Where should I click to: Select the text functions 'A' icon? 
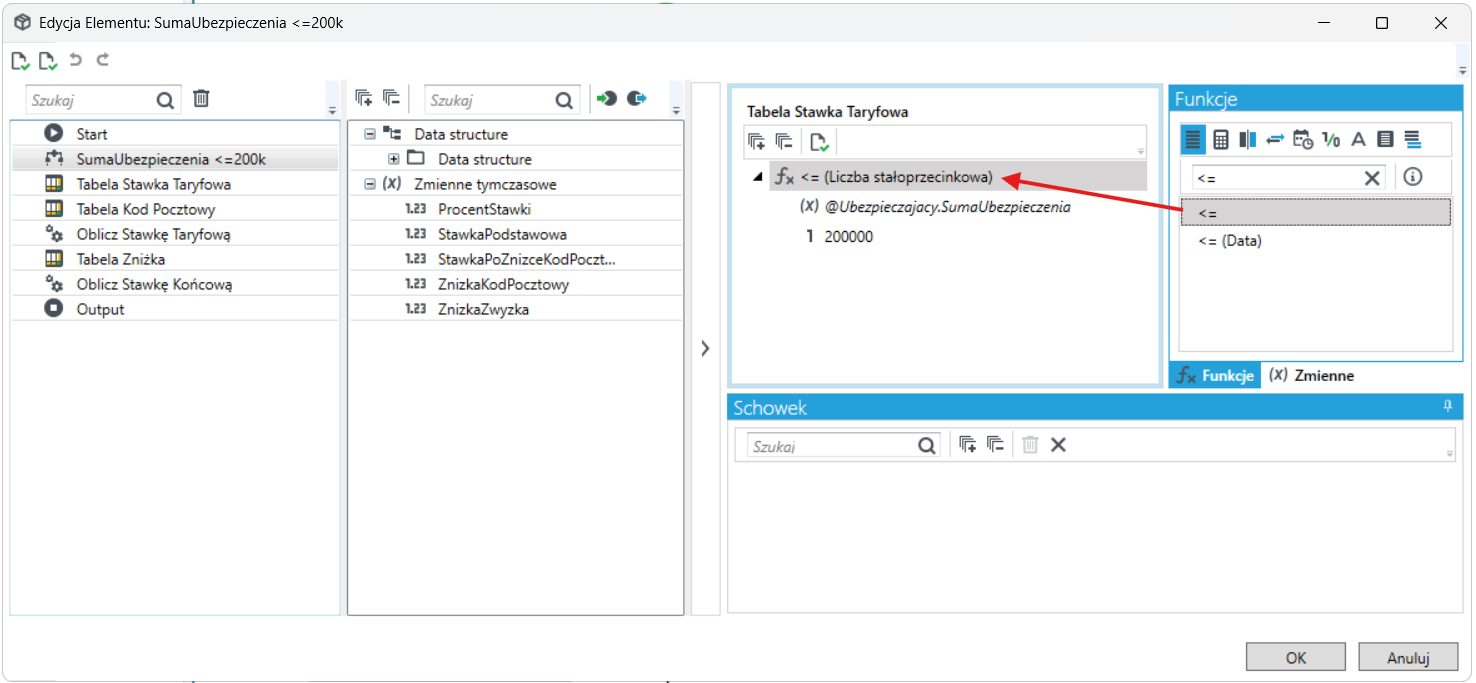(x=1358, y=140)
